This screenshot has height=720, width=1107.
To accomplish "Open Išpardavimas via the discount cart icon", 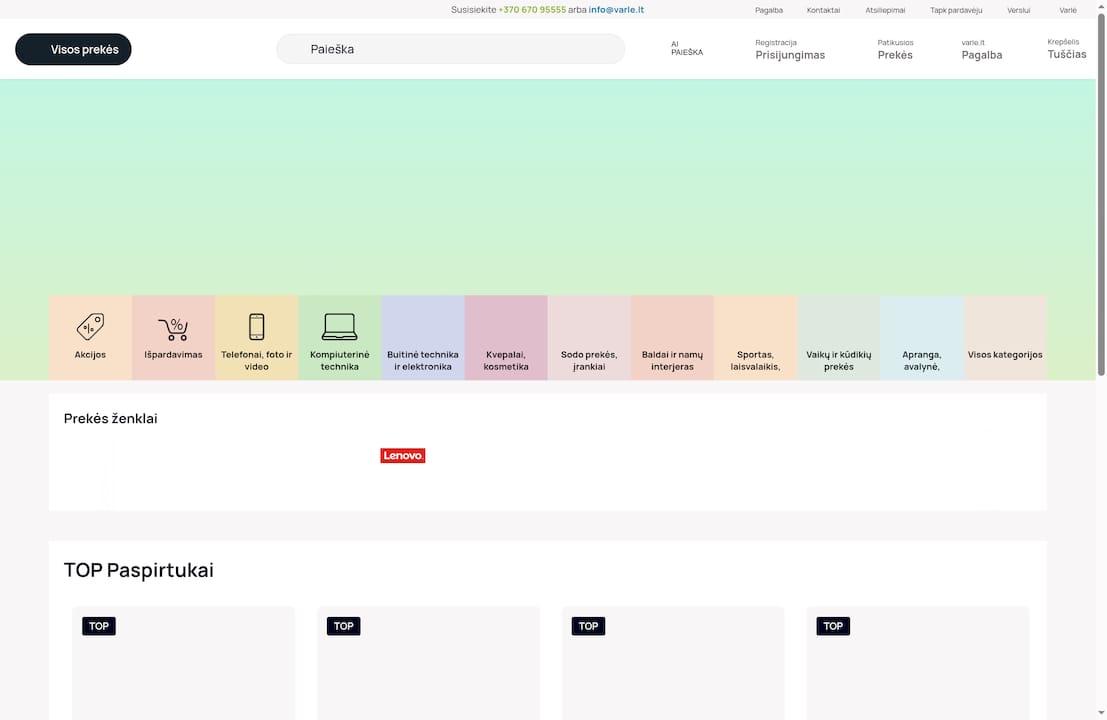I will pyautogui.click(x=173, y=328).
